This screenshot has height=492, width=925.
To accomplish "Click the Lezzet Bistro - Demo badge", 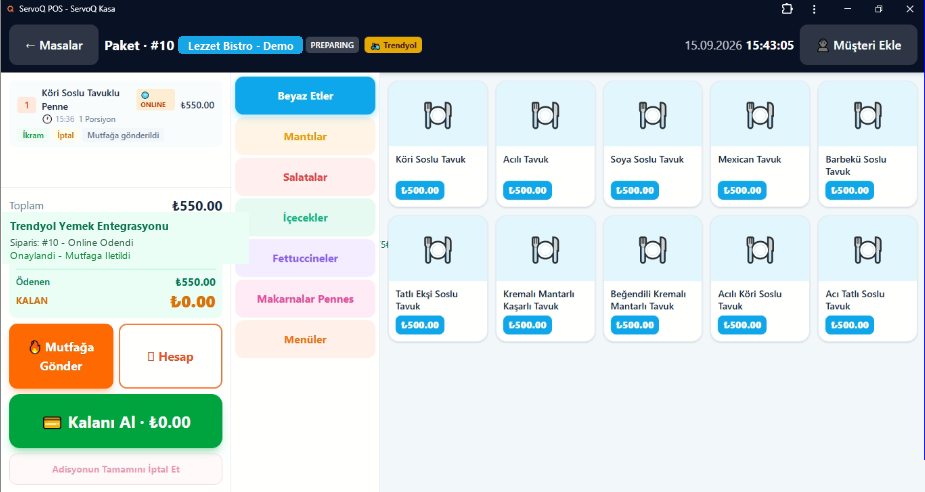I will [240, 45].
